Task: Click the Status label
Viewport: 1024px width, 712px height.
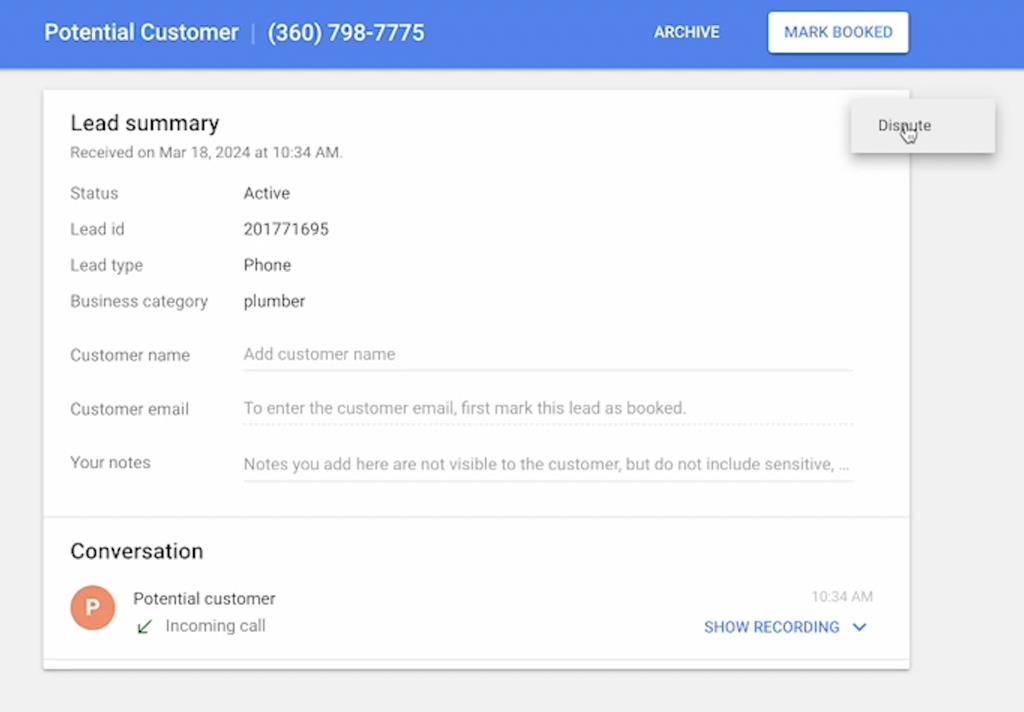Action: point(94,193)
